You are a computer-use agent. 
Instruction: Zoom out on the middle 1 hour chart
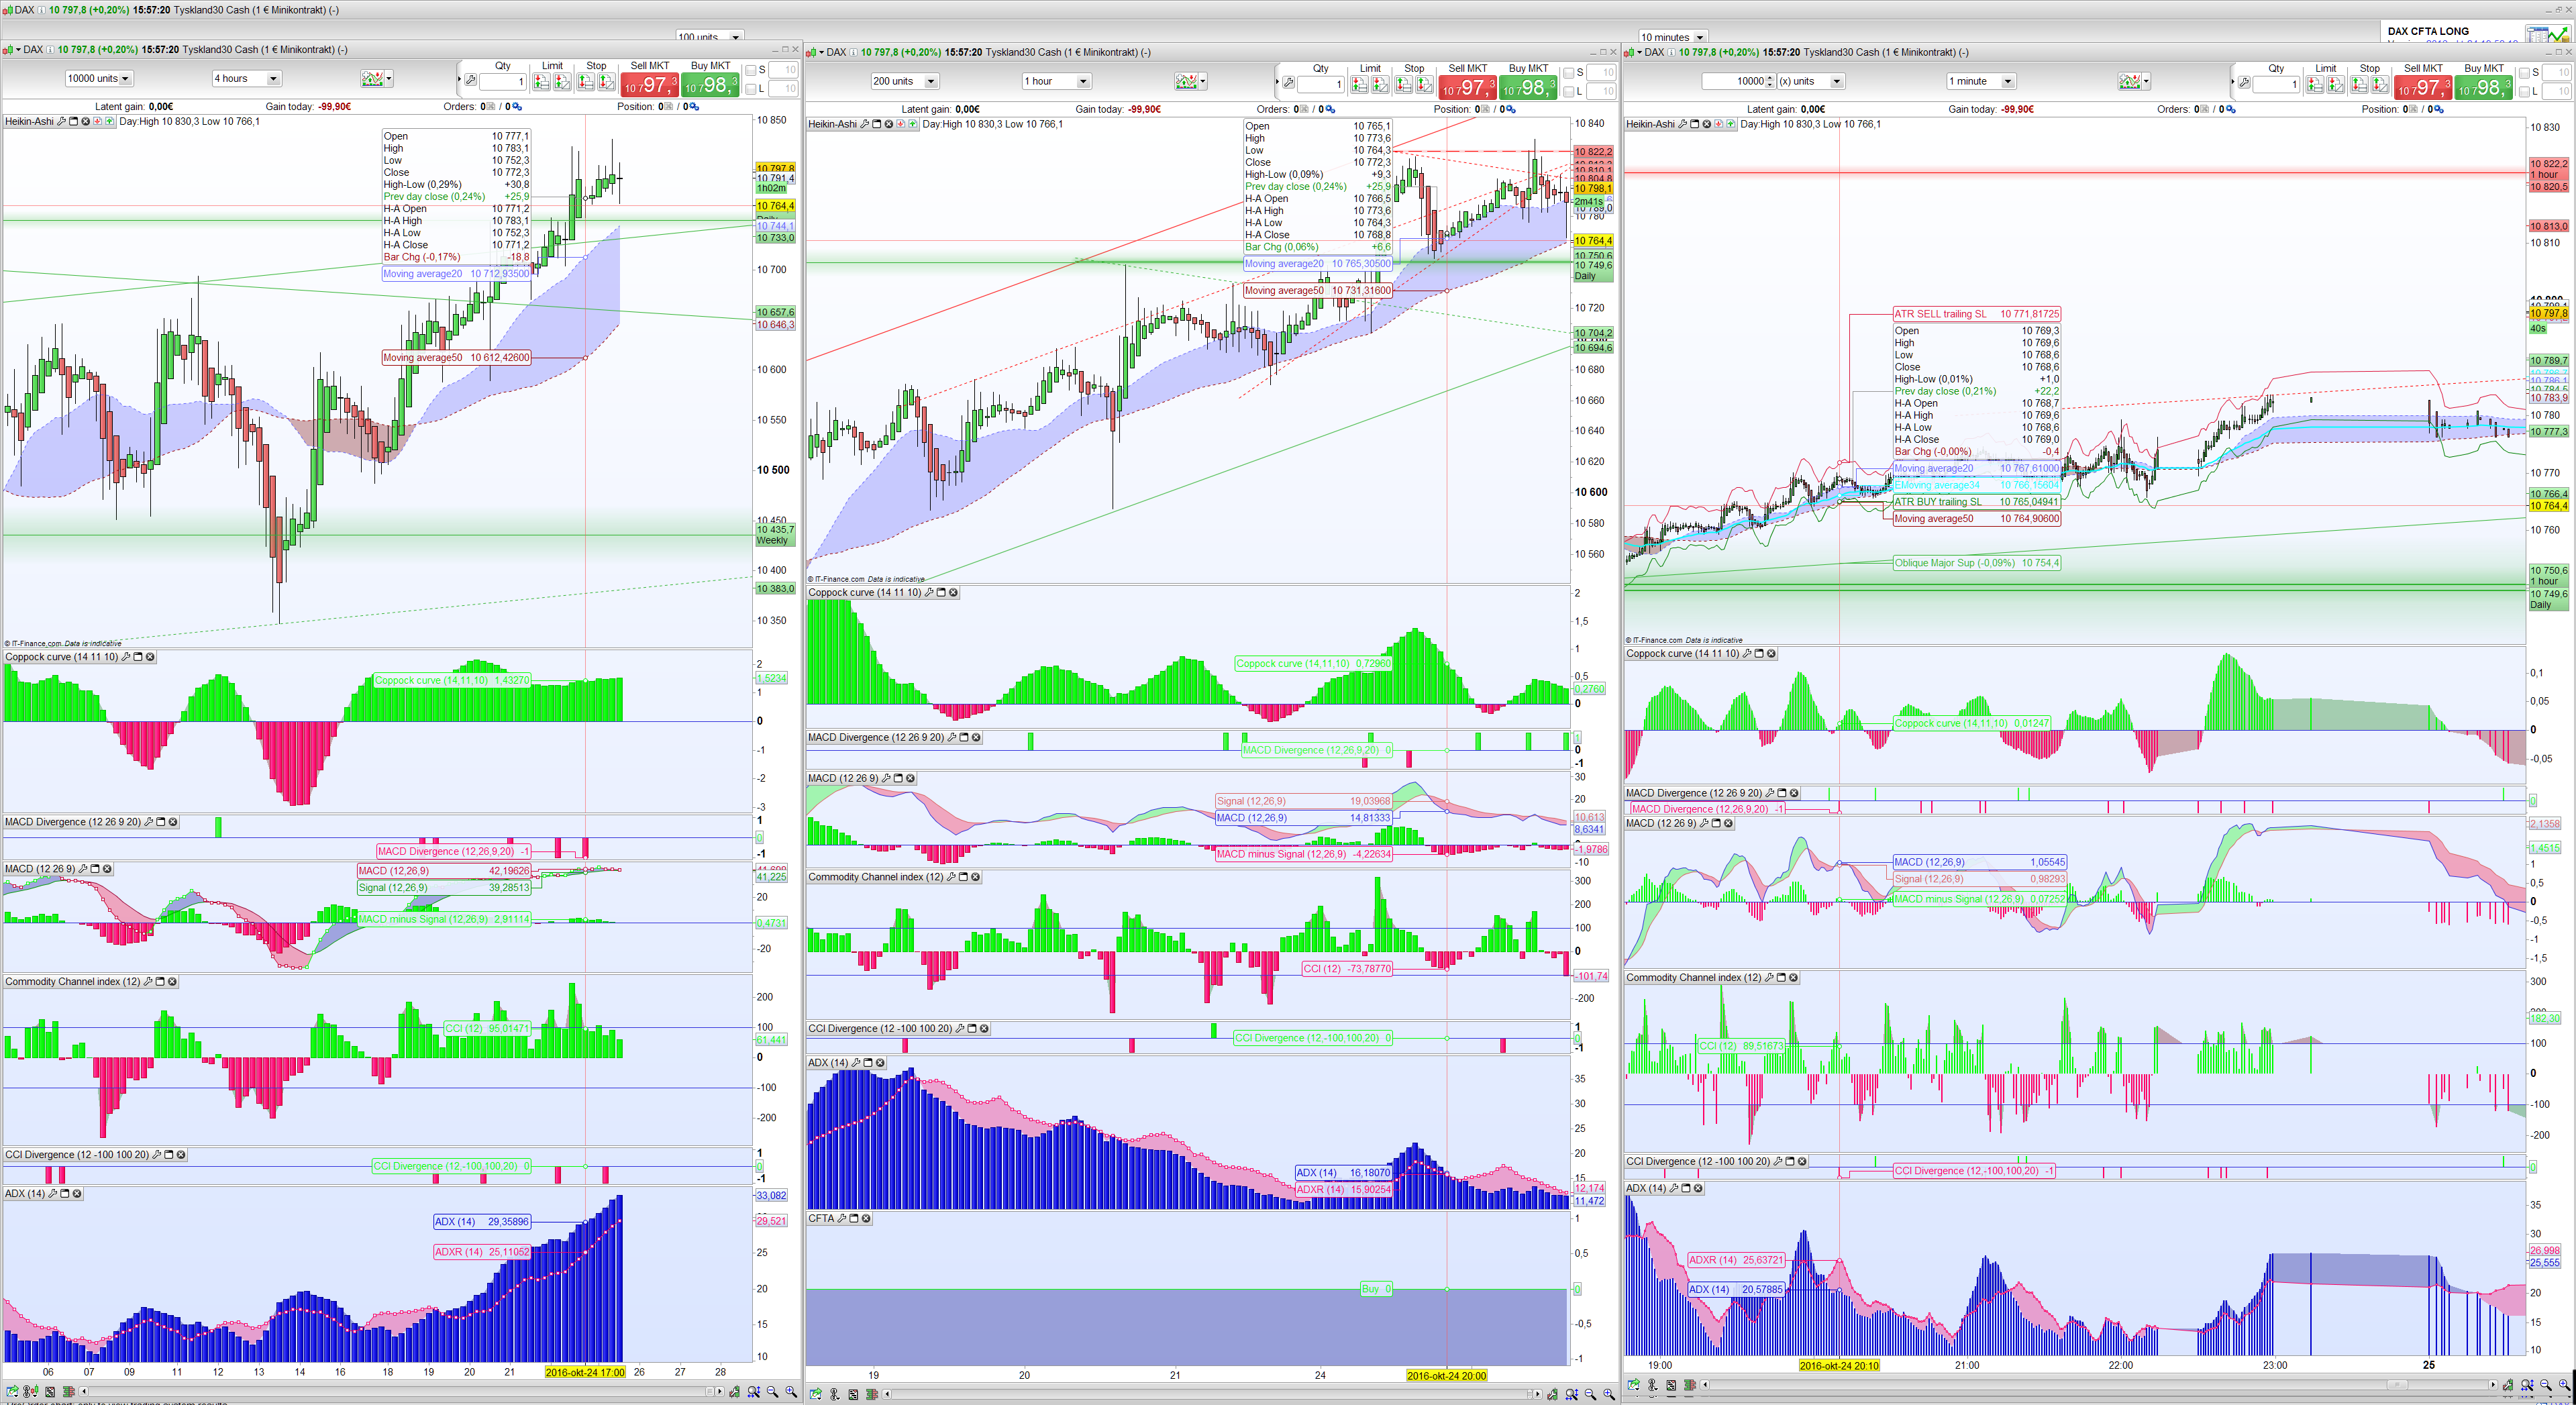(1590, 1394)
